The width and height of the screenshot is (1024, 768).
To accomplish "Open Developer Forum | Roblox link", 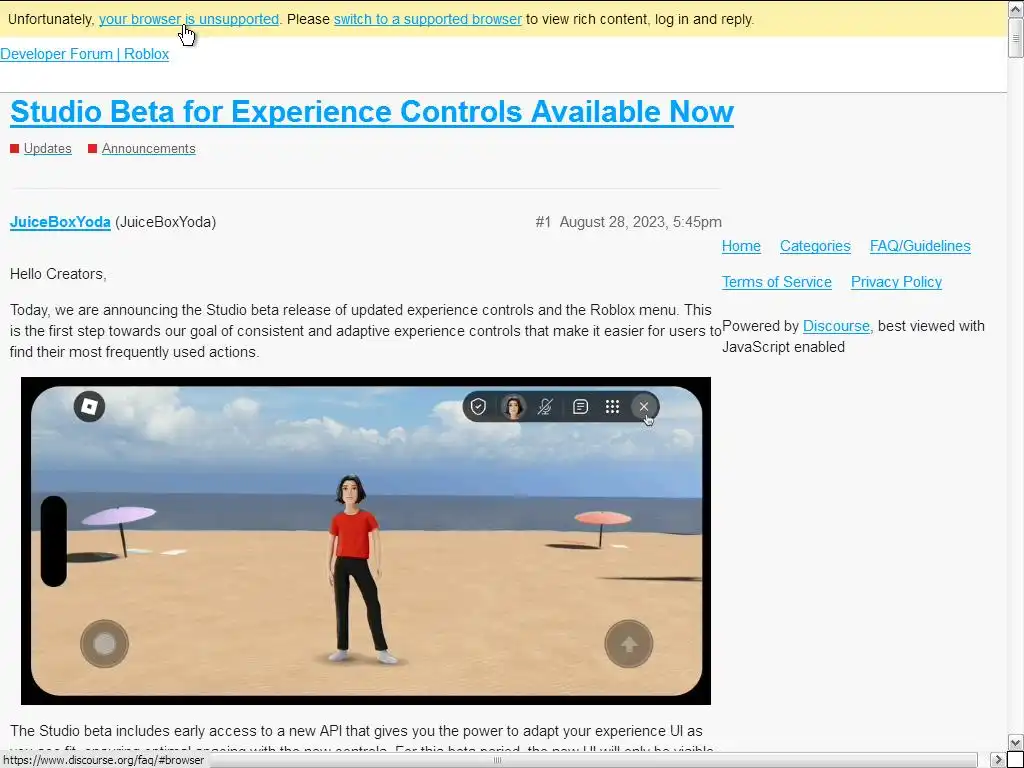I will (84, 54).
